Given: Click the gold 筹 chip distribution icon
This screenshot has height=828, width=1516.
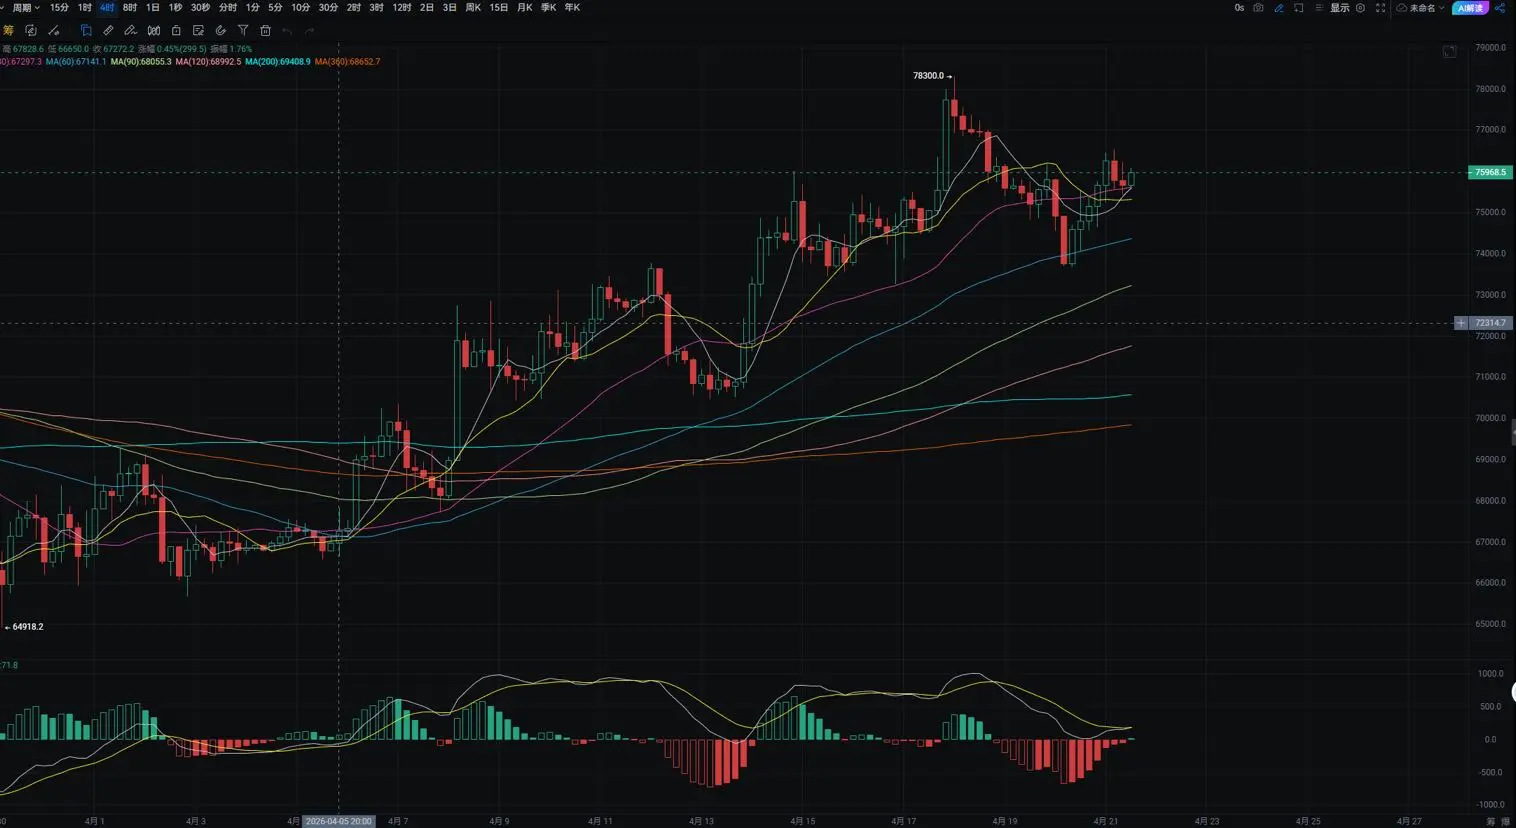Looking at the screenshot, I should [x=8, y=30].
